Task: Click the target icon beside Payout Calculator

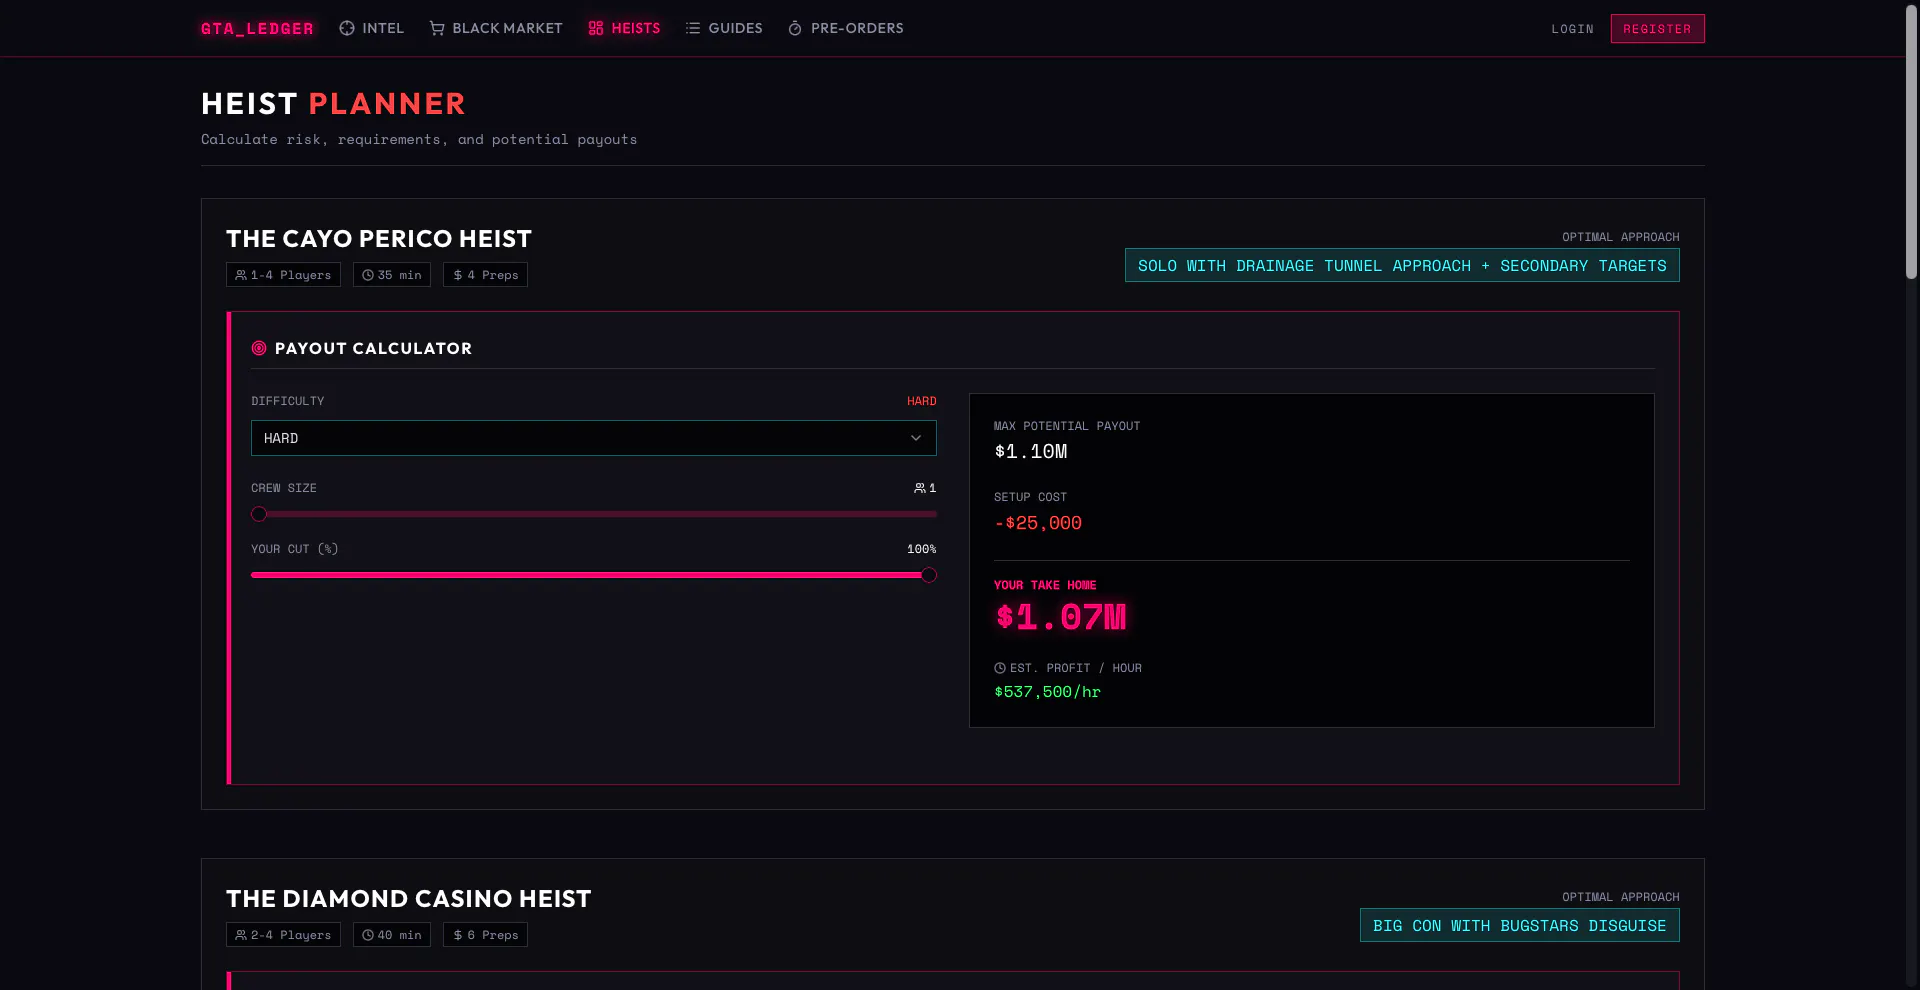Action: pos(259,348)
